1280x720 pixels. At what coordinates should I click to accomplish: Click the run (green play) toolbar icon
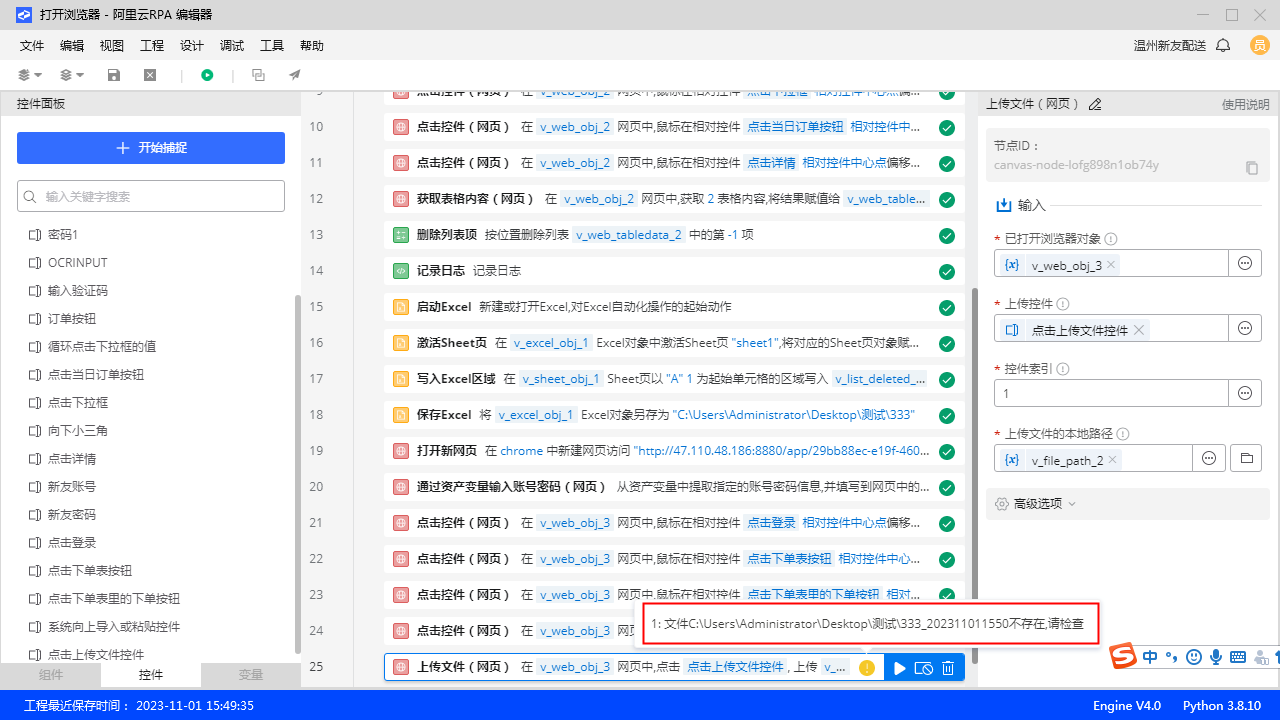pyautogui.click(x=207, y=75)
